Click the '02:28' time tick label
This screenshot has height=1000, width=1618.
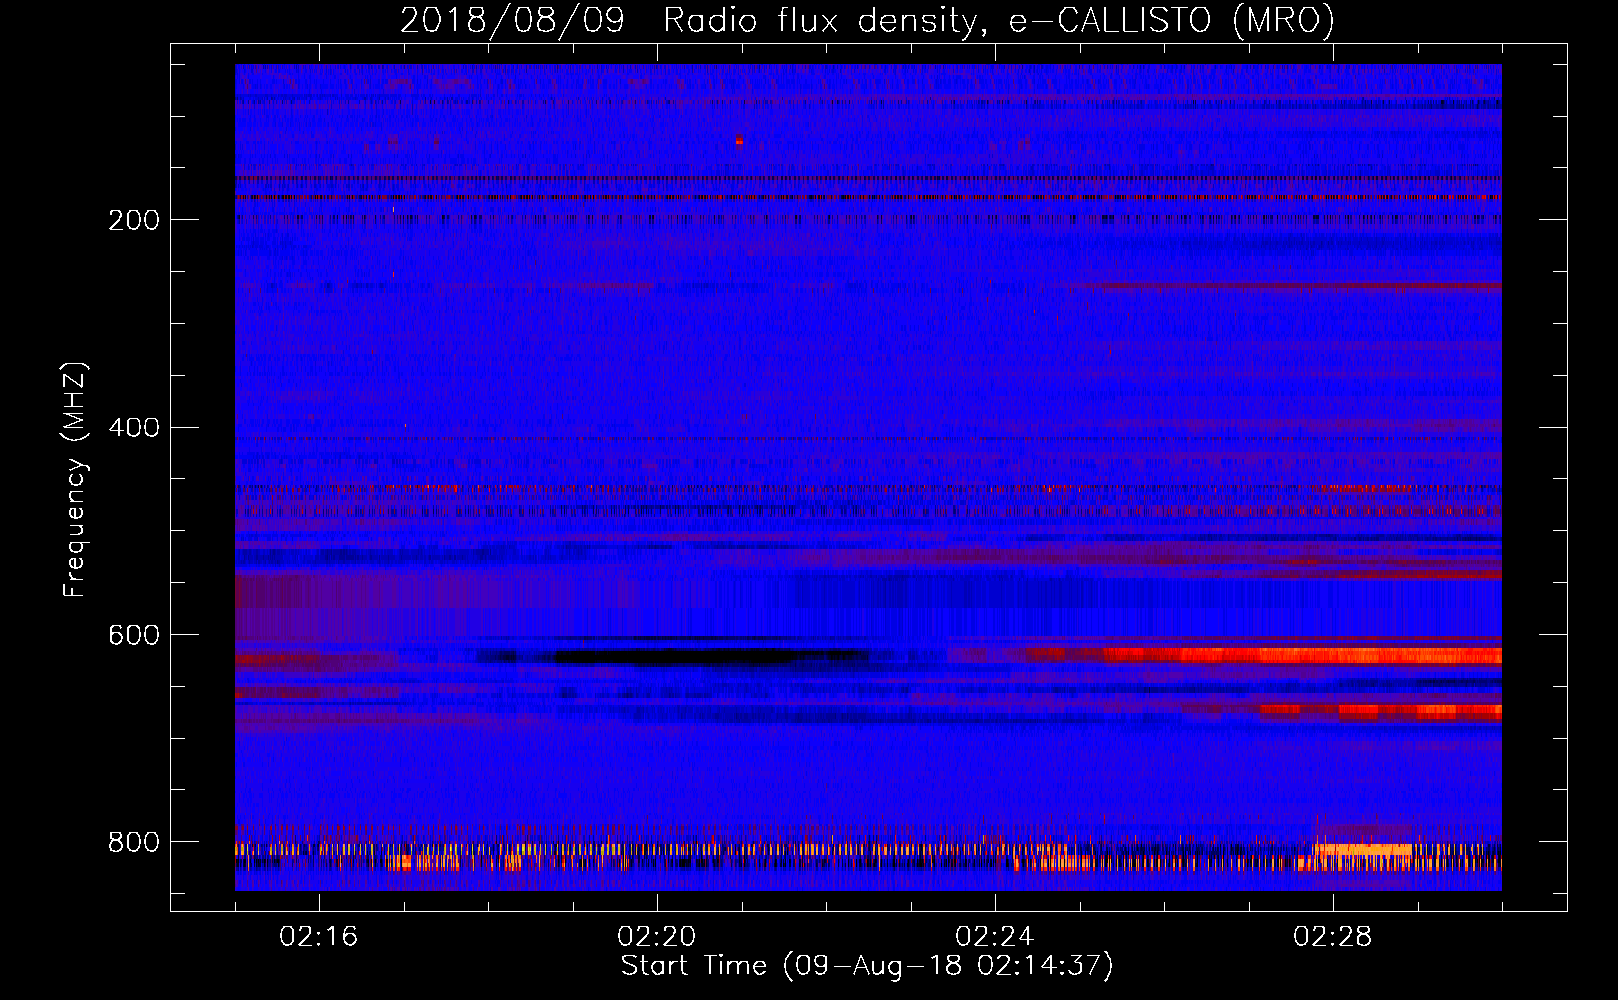pyautogui.click(x=1333, y=937)
